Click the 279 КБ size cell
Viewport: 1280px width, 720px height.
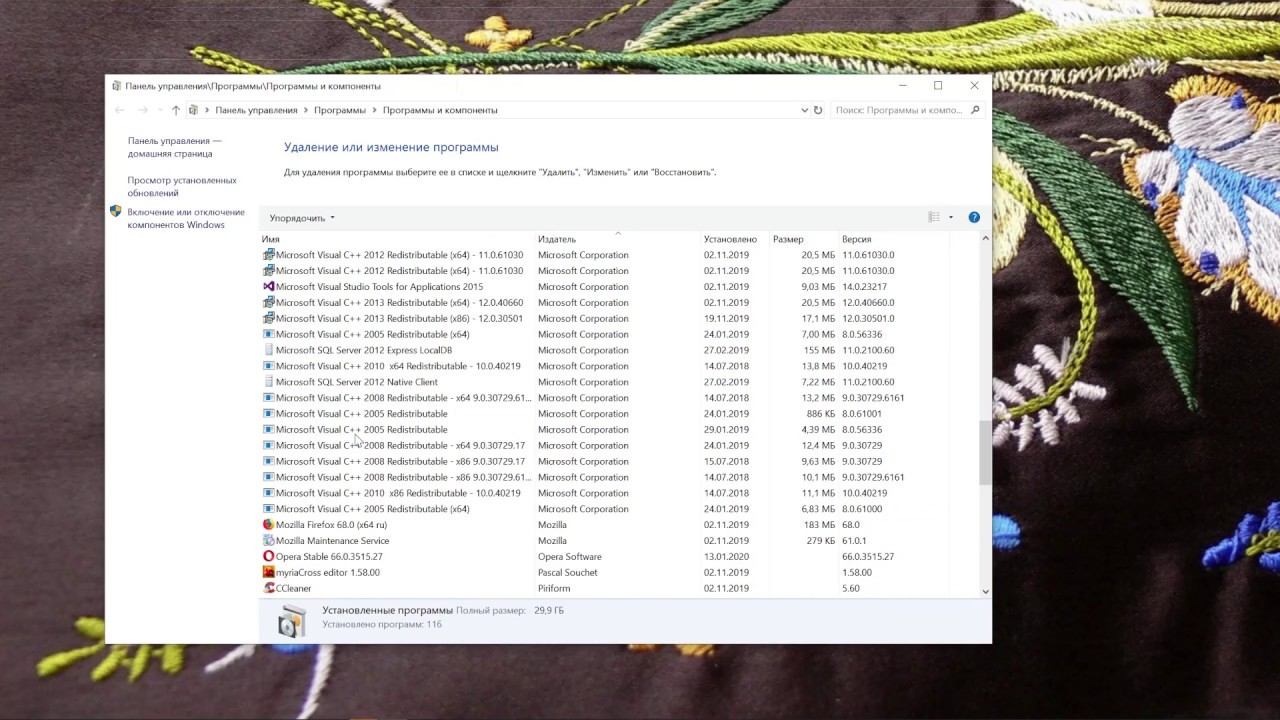point(820,541)
